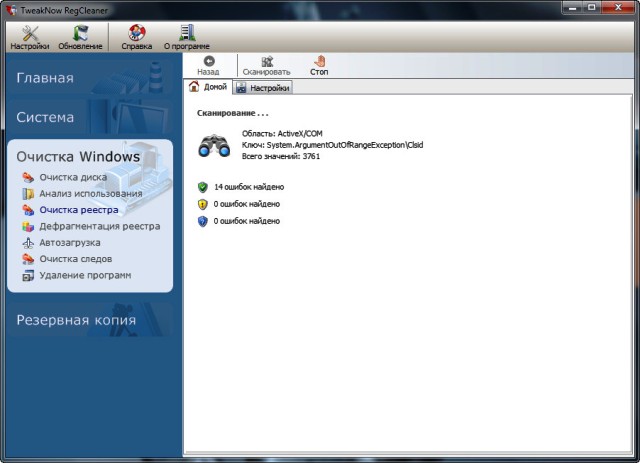Switch to the Настройки tab
Screen dimensions: 640x463
click(x=263, y=87)
